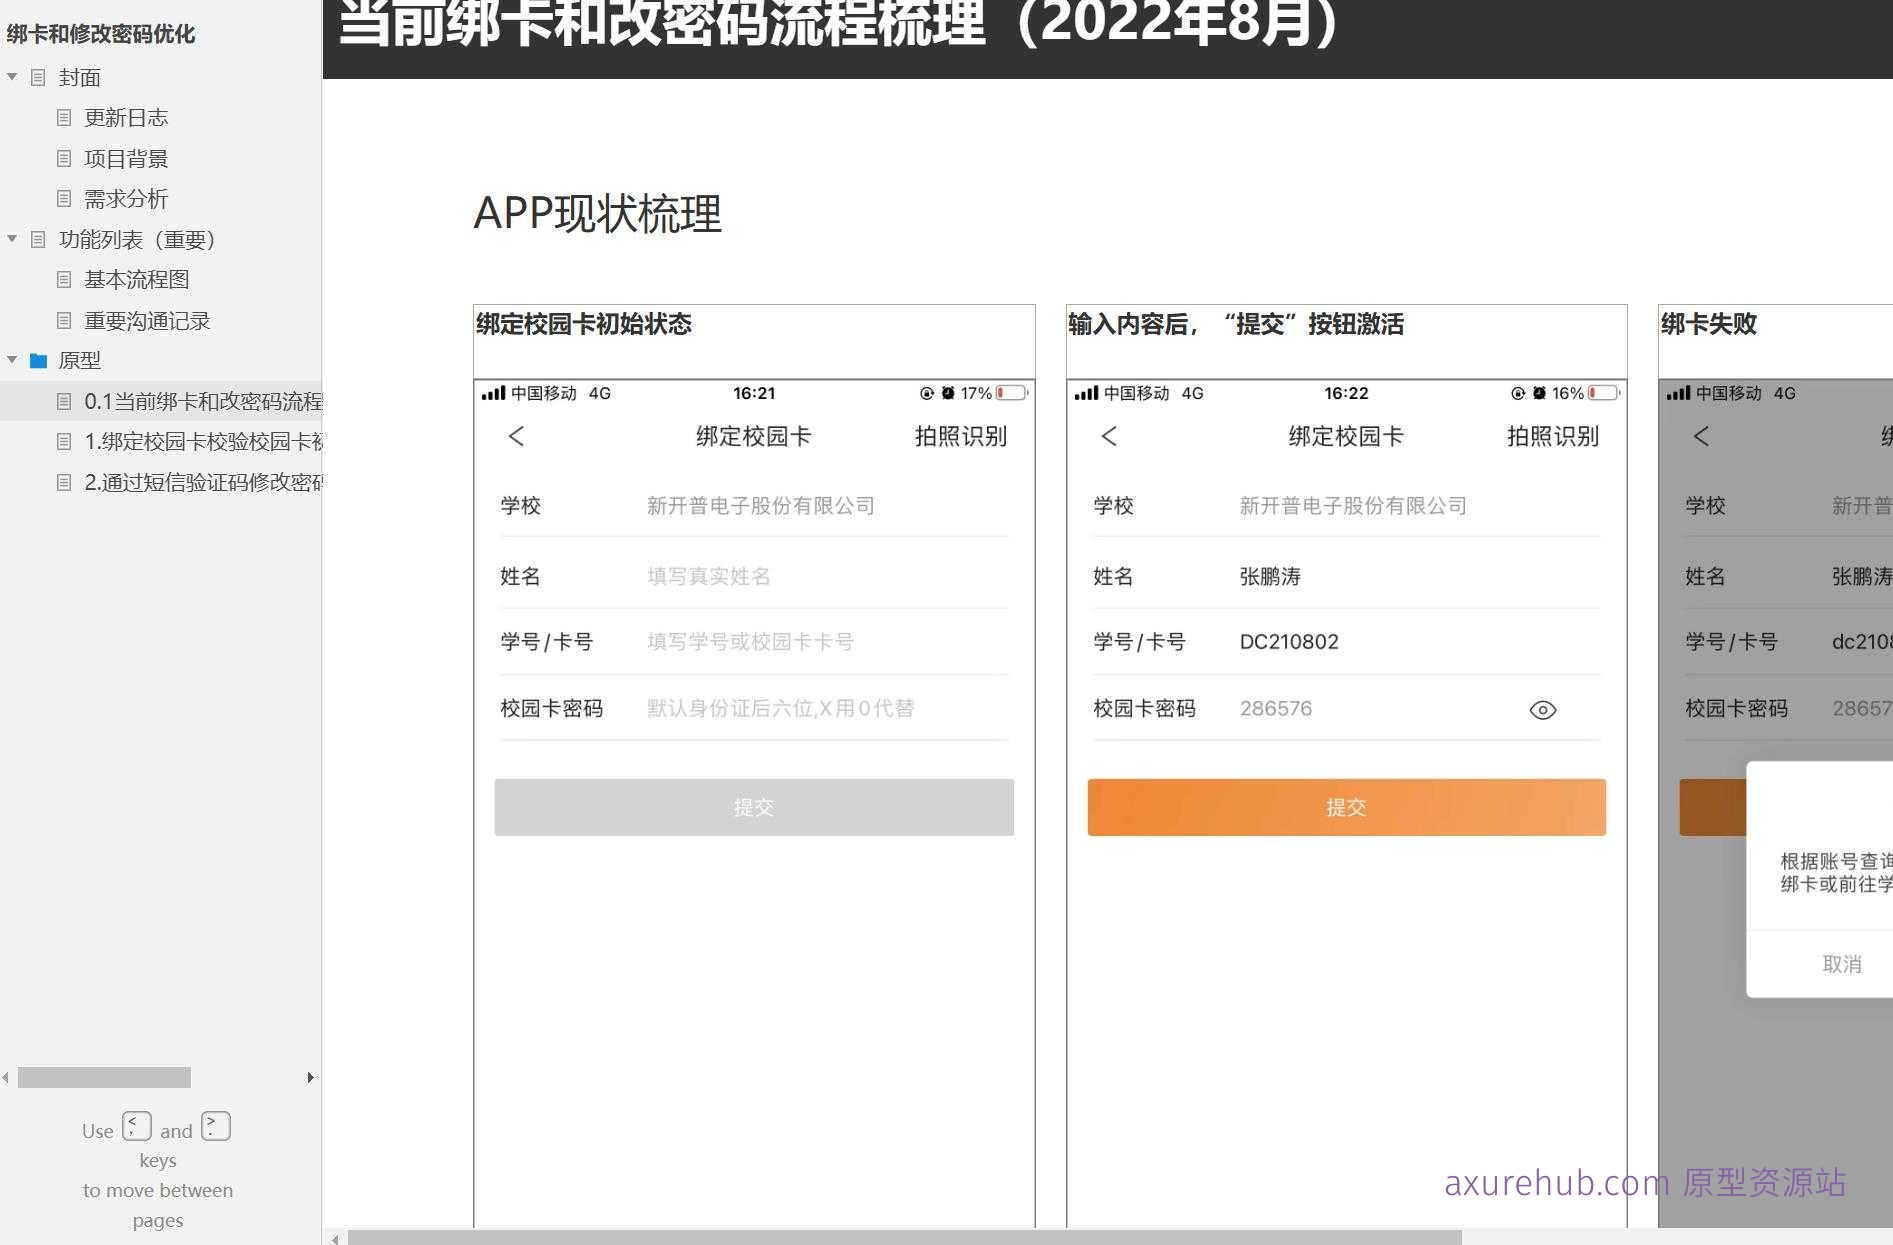The width and height of the screenshot is (1893, 1245).
Task: Click 拍照识别 in first phone mockup
Action: pyautogui.click(x=960, y=436)
